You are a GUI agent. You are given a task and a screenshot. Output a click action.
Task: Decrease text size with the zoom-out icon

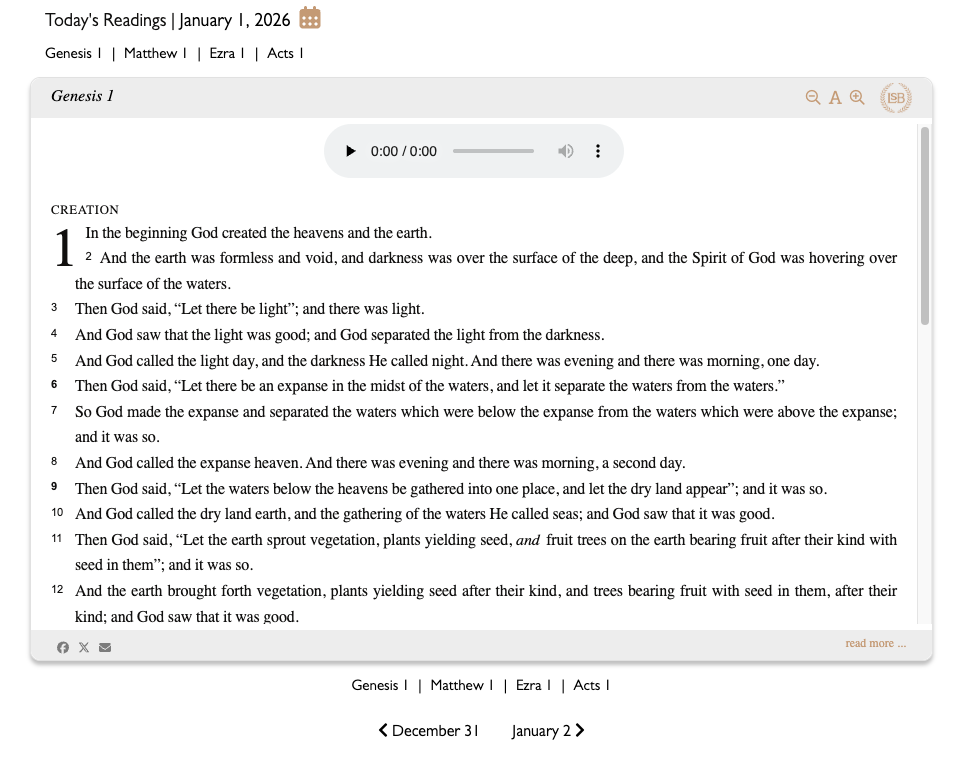tap(813, 97)
